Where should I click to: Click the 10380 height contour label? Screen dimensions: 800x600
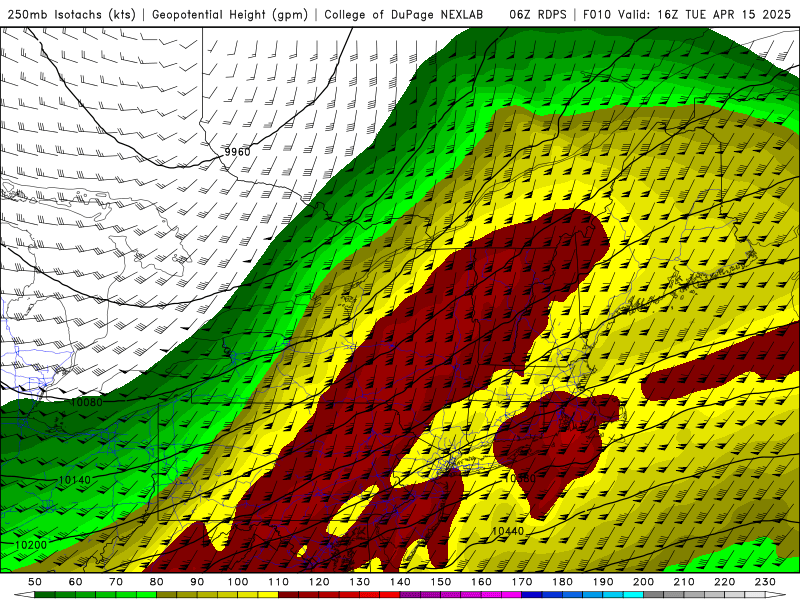tap(519, 479)
